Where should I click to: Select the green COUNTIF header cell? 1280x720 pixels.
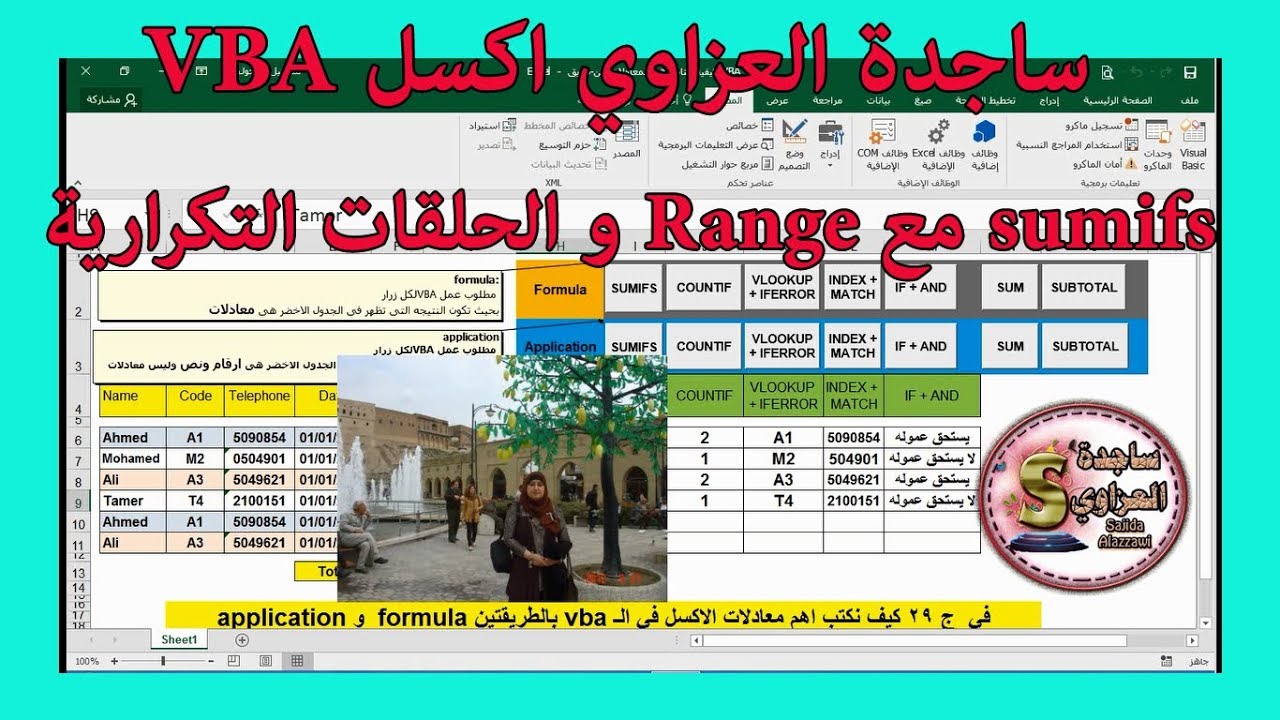point(704,396)
